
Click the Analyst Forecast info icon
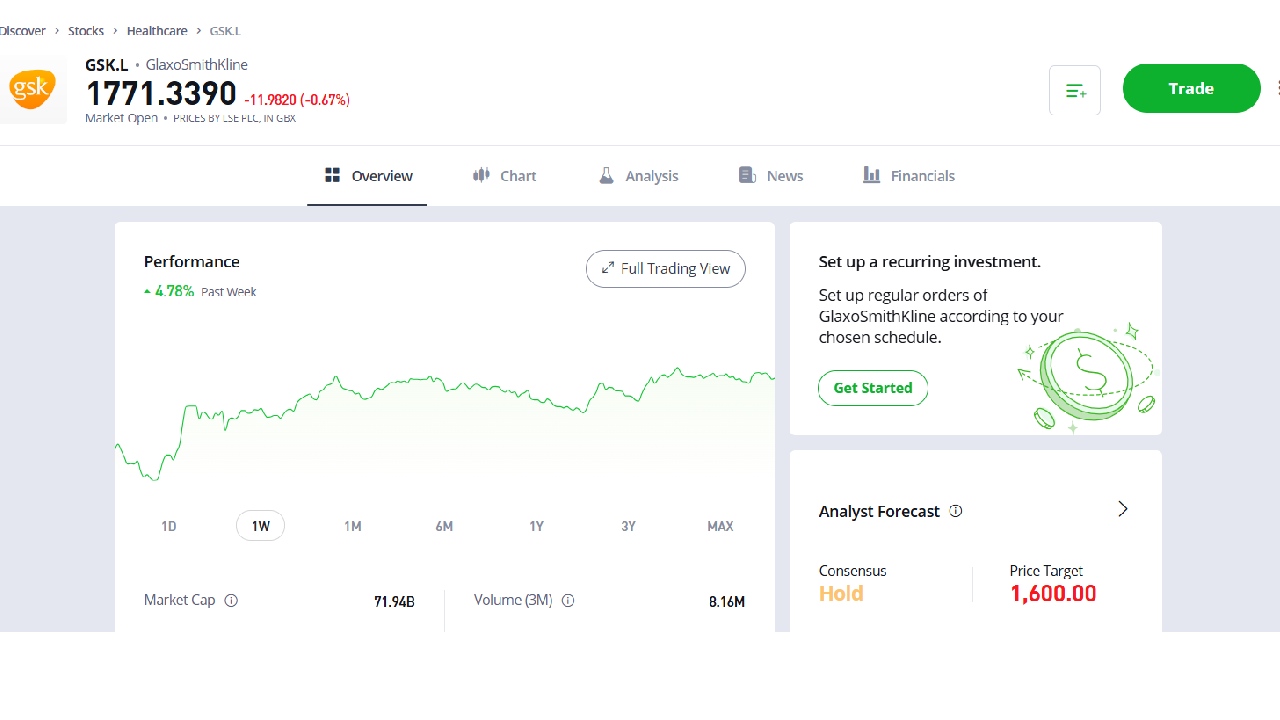(956, 511)
